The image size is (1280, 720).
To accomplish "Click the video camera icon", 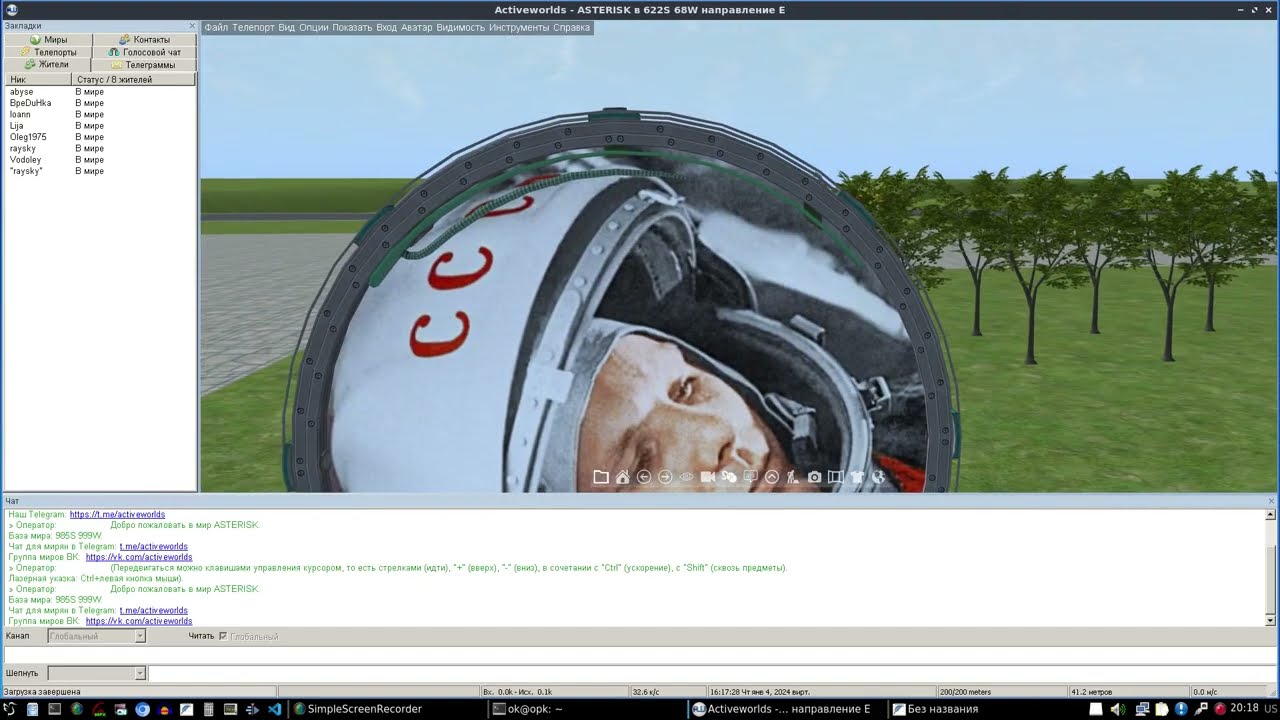I will point(708,477).
